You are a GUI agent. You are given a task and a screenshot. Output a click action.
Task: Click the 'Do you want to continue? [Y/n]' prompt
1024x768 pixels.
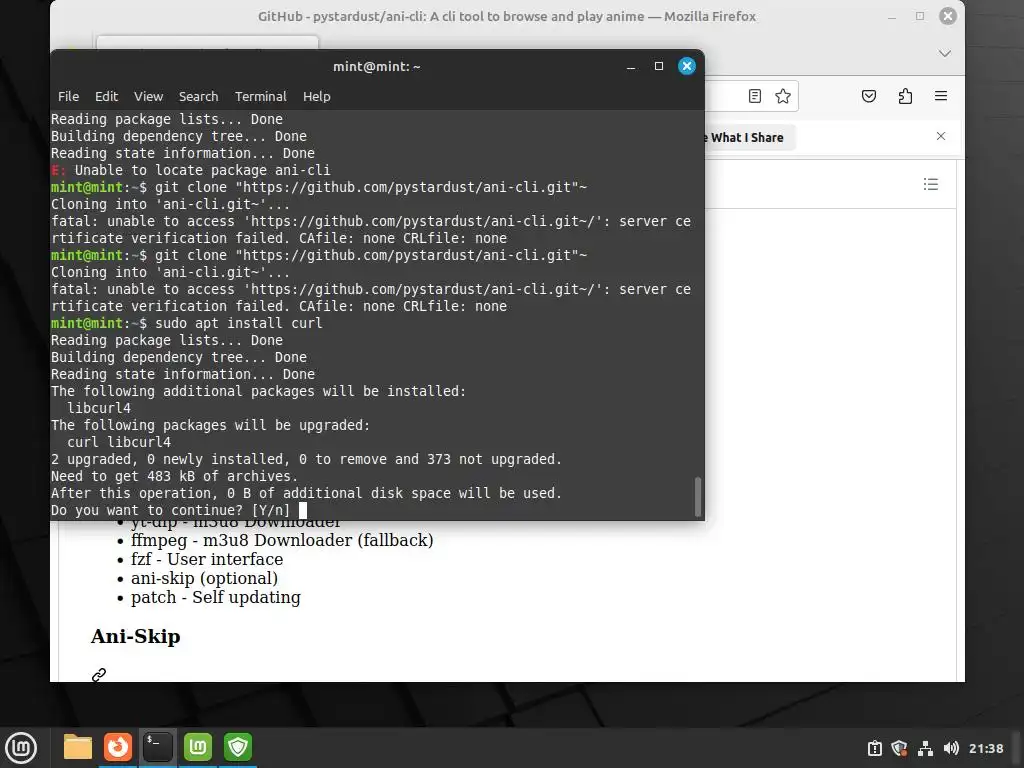coord(171,511)
